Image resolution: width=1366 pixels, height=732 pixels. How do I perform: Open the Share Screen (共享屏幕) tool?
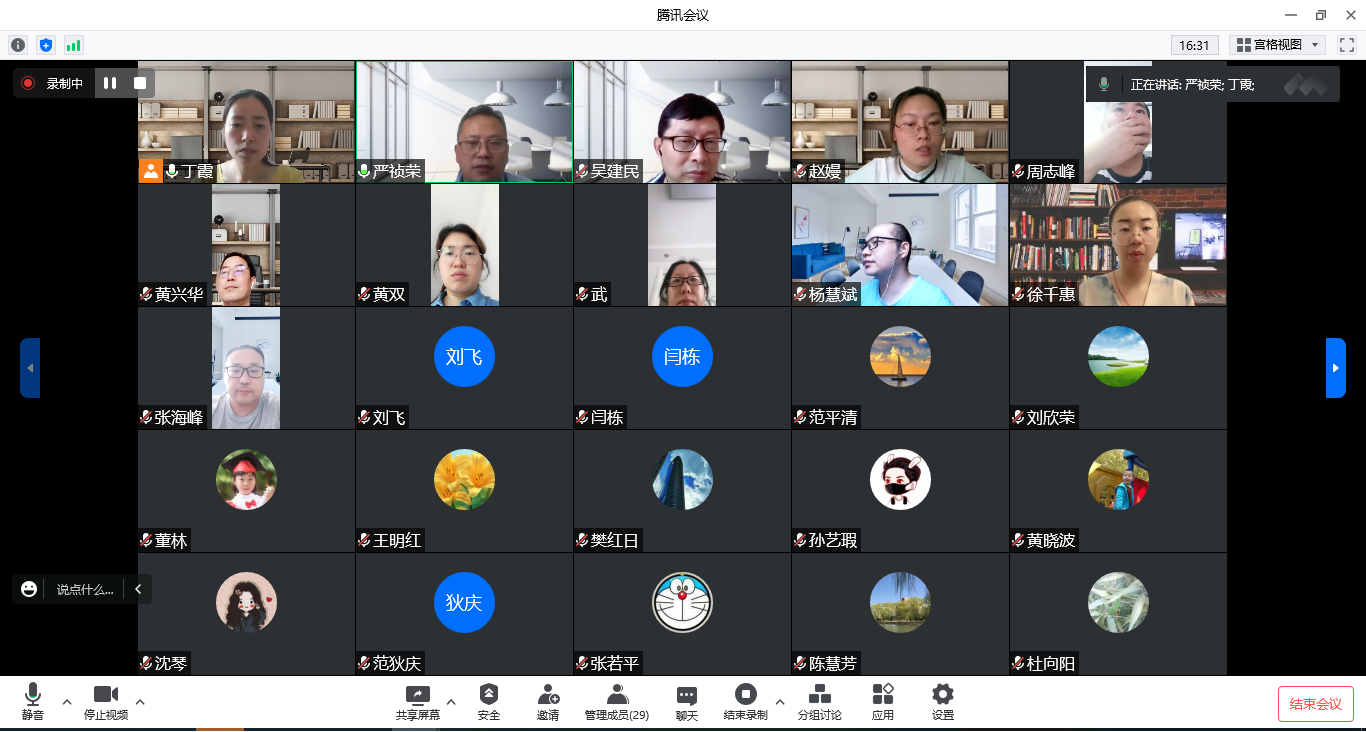coord(417,702)
